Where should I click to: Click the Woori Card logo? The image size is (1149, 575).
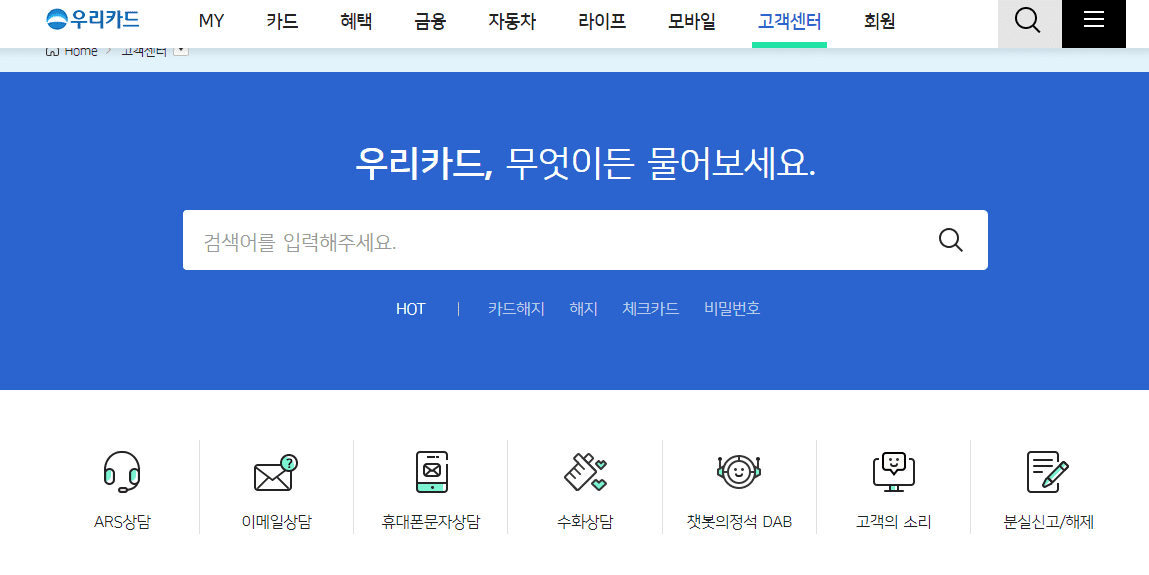click(92, 20)
